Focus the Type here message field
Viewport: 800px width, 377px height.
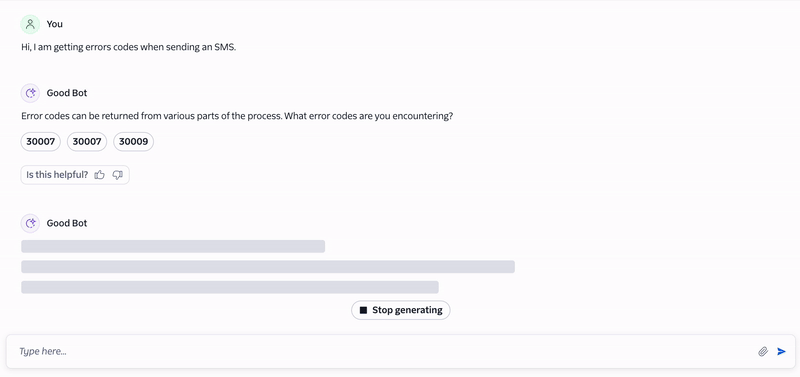pyautogui.click(x=385, y=351)
